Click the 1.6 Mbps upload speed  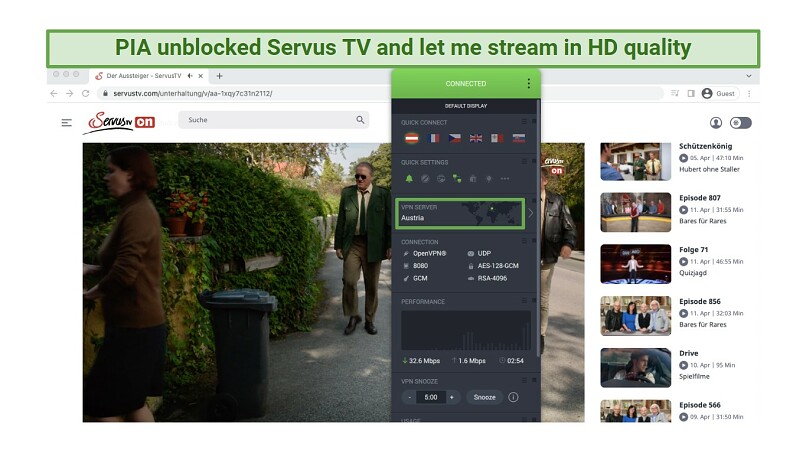tap(468, 360)
